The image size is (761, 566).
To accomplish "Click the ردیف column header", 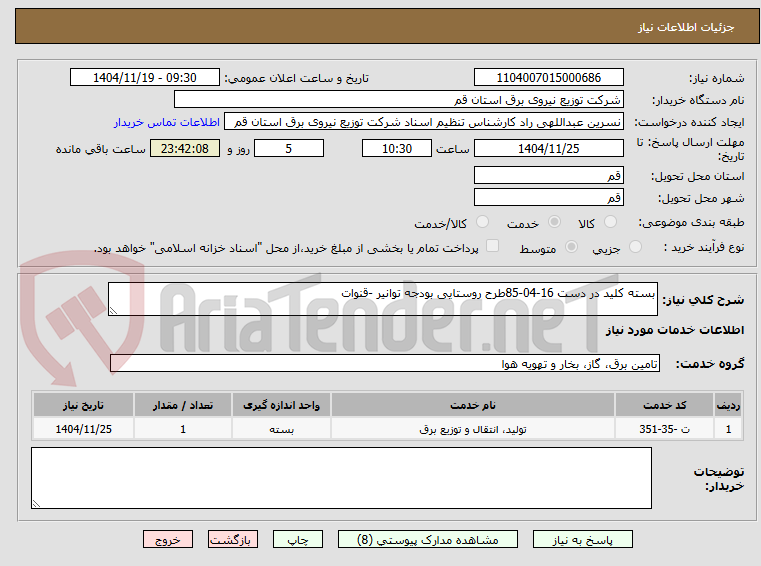I will 728,405.
